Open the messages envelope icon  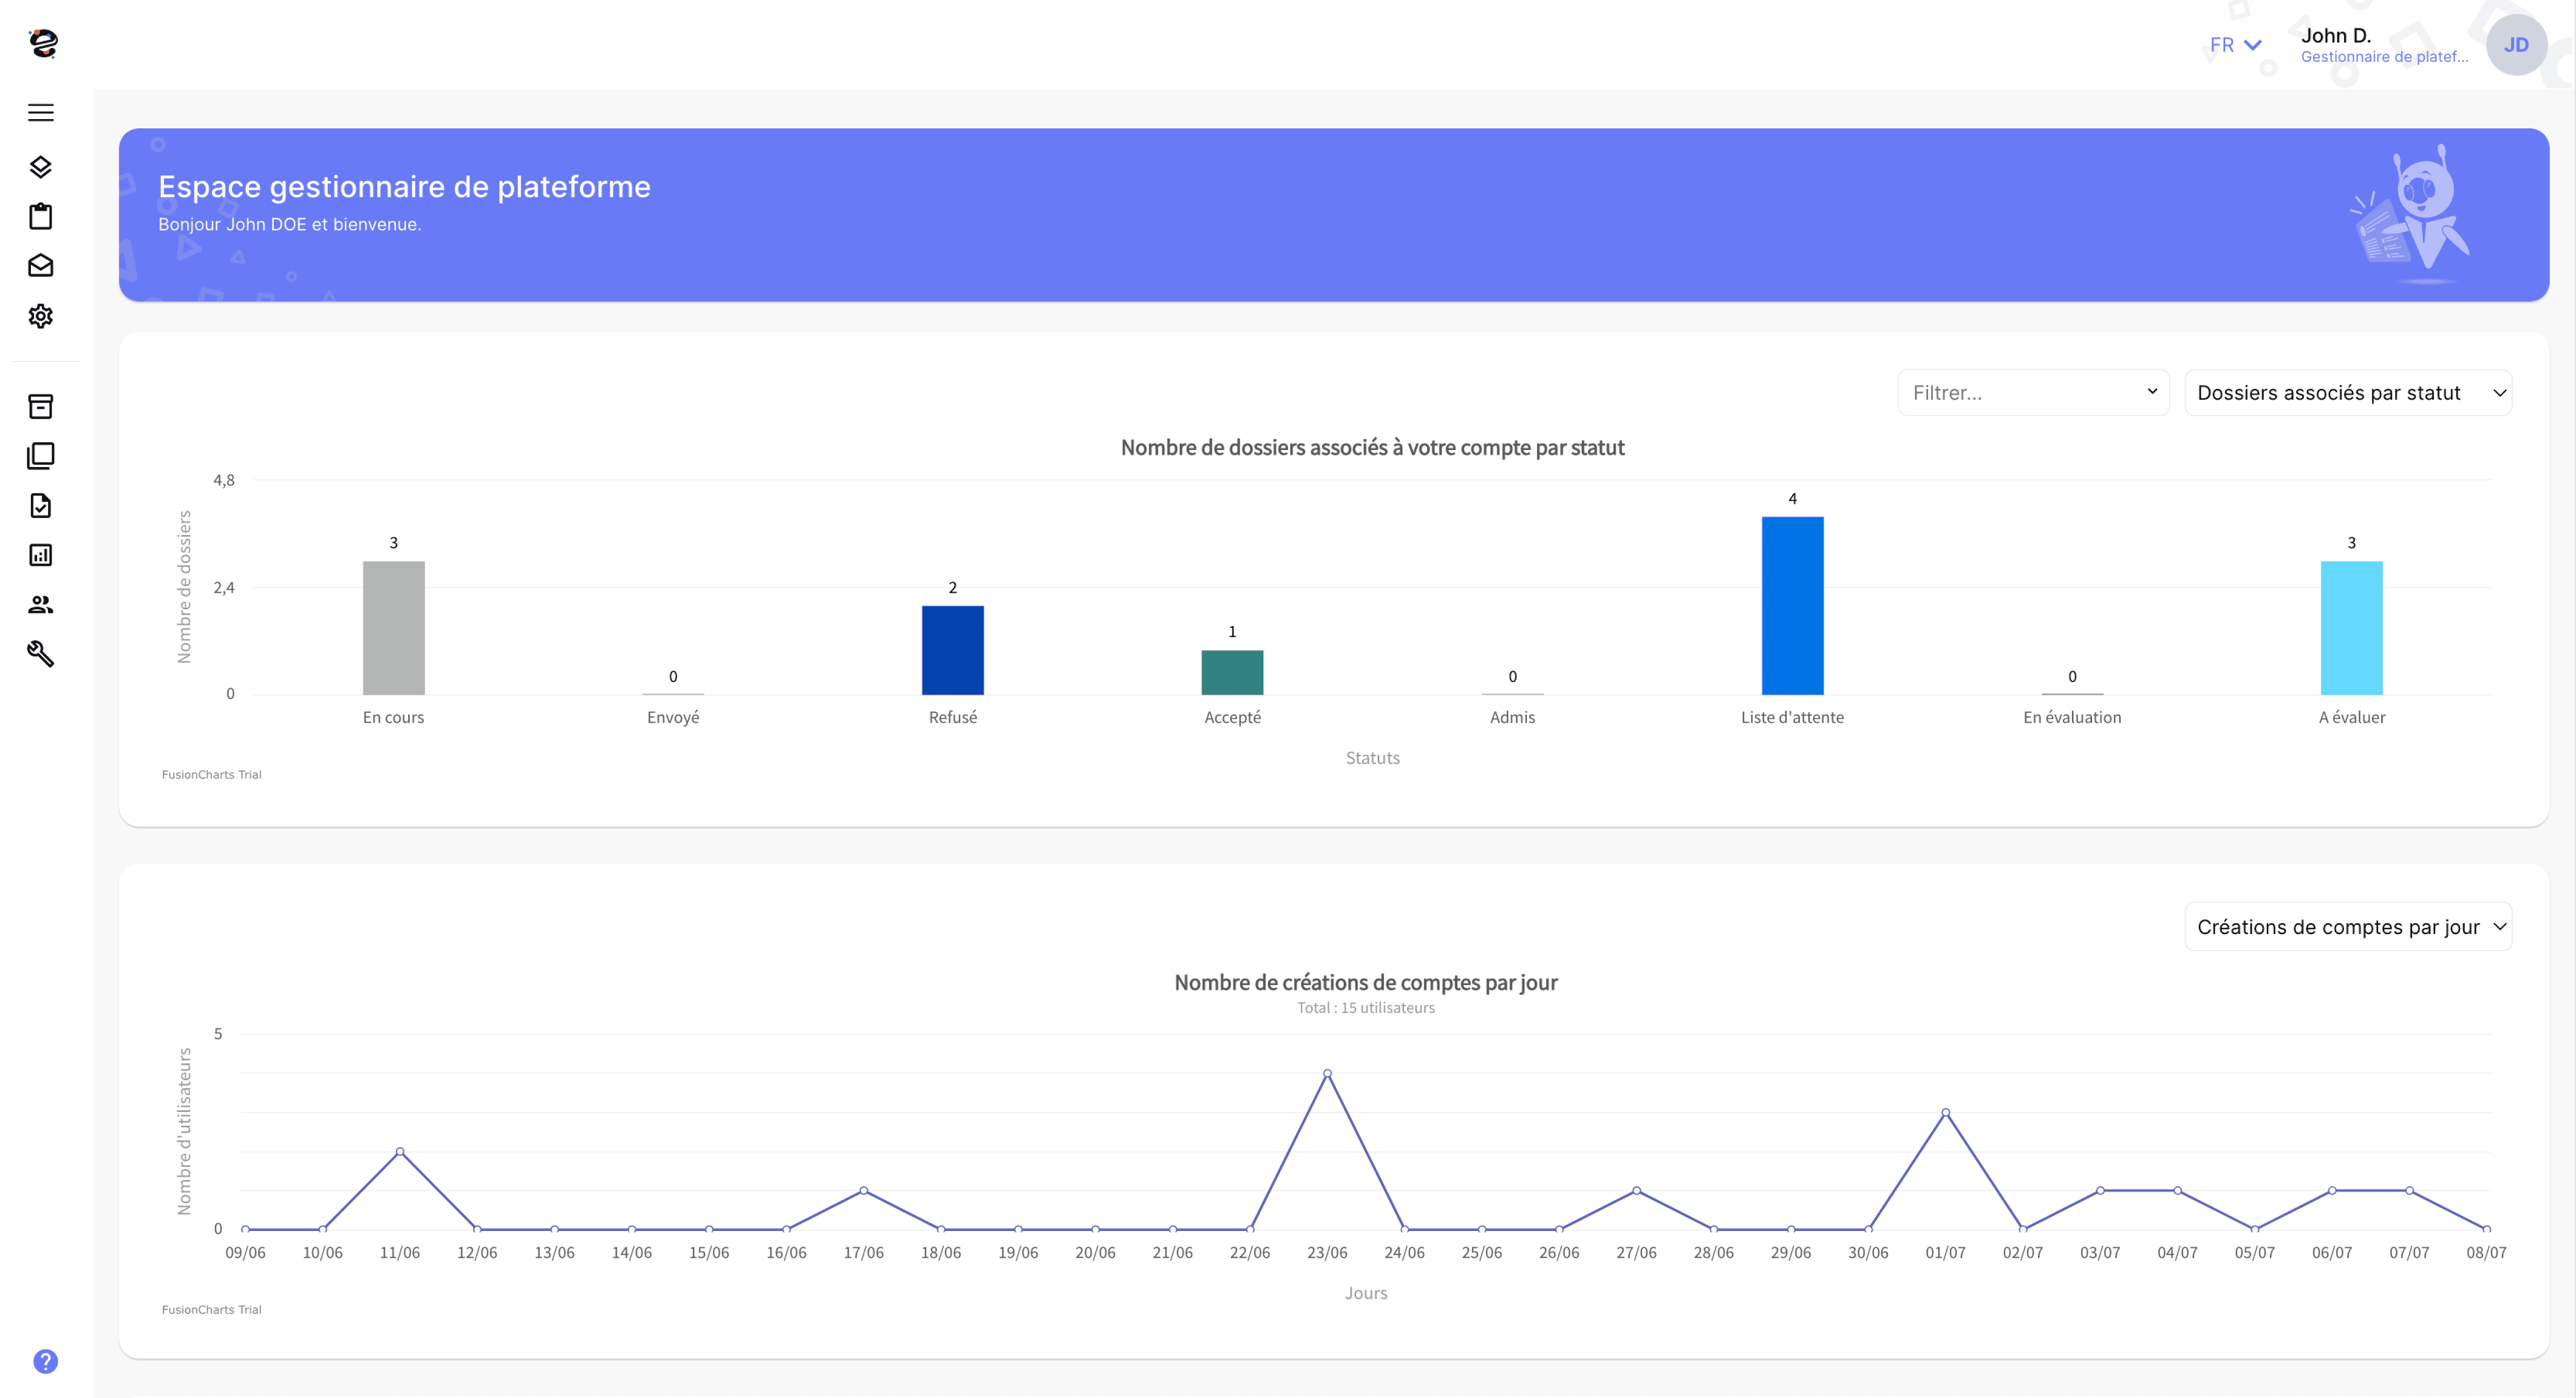point(41,265)
